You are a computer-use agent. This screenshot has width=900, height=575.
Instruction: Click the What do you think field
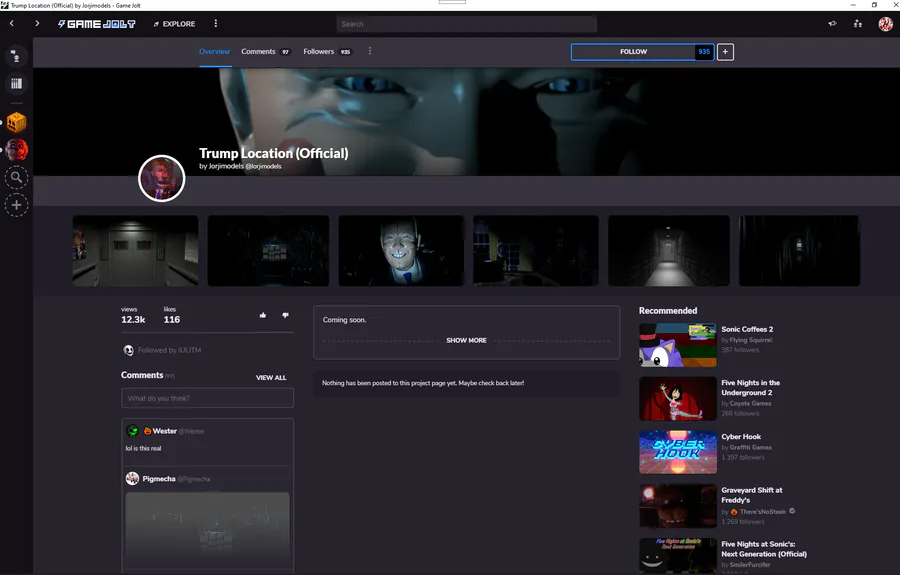[207, 398]
